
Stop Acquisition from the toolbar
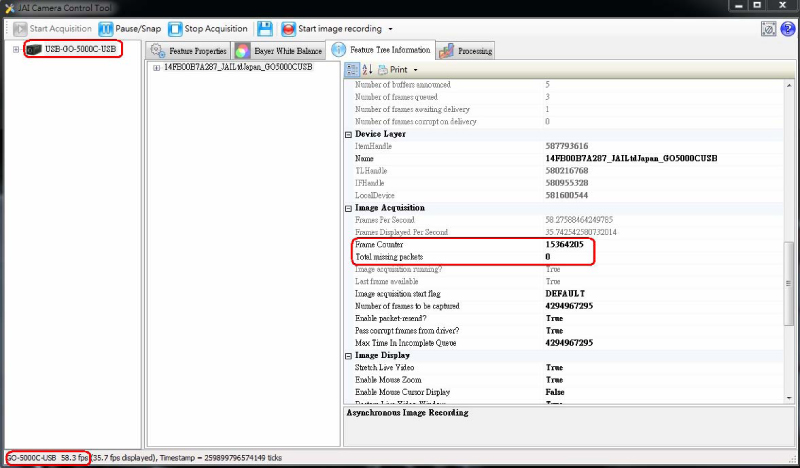click(208, 29)
